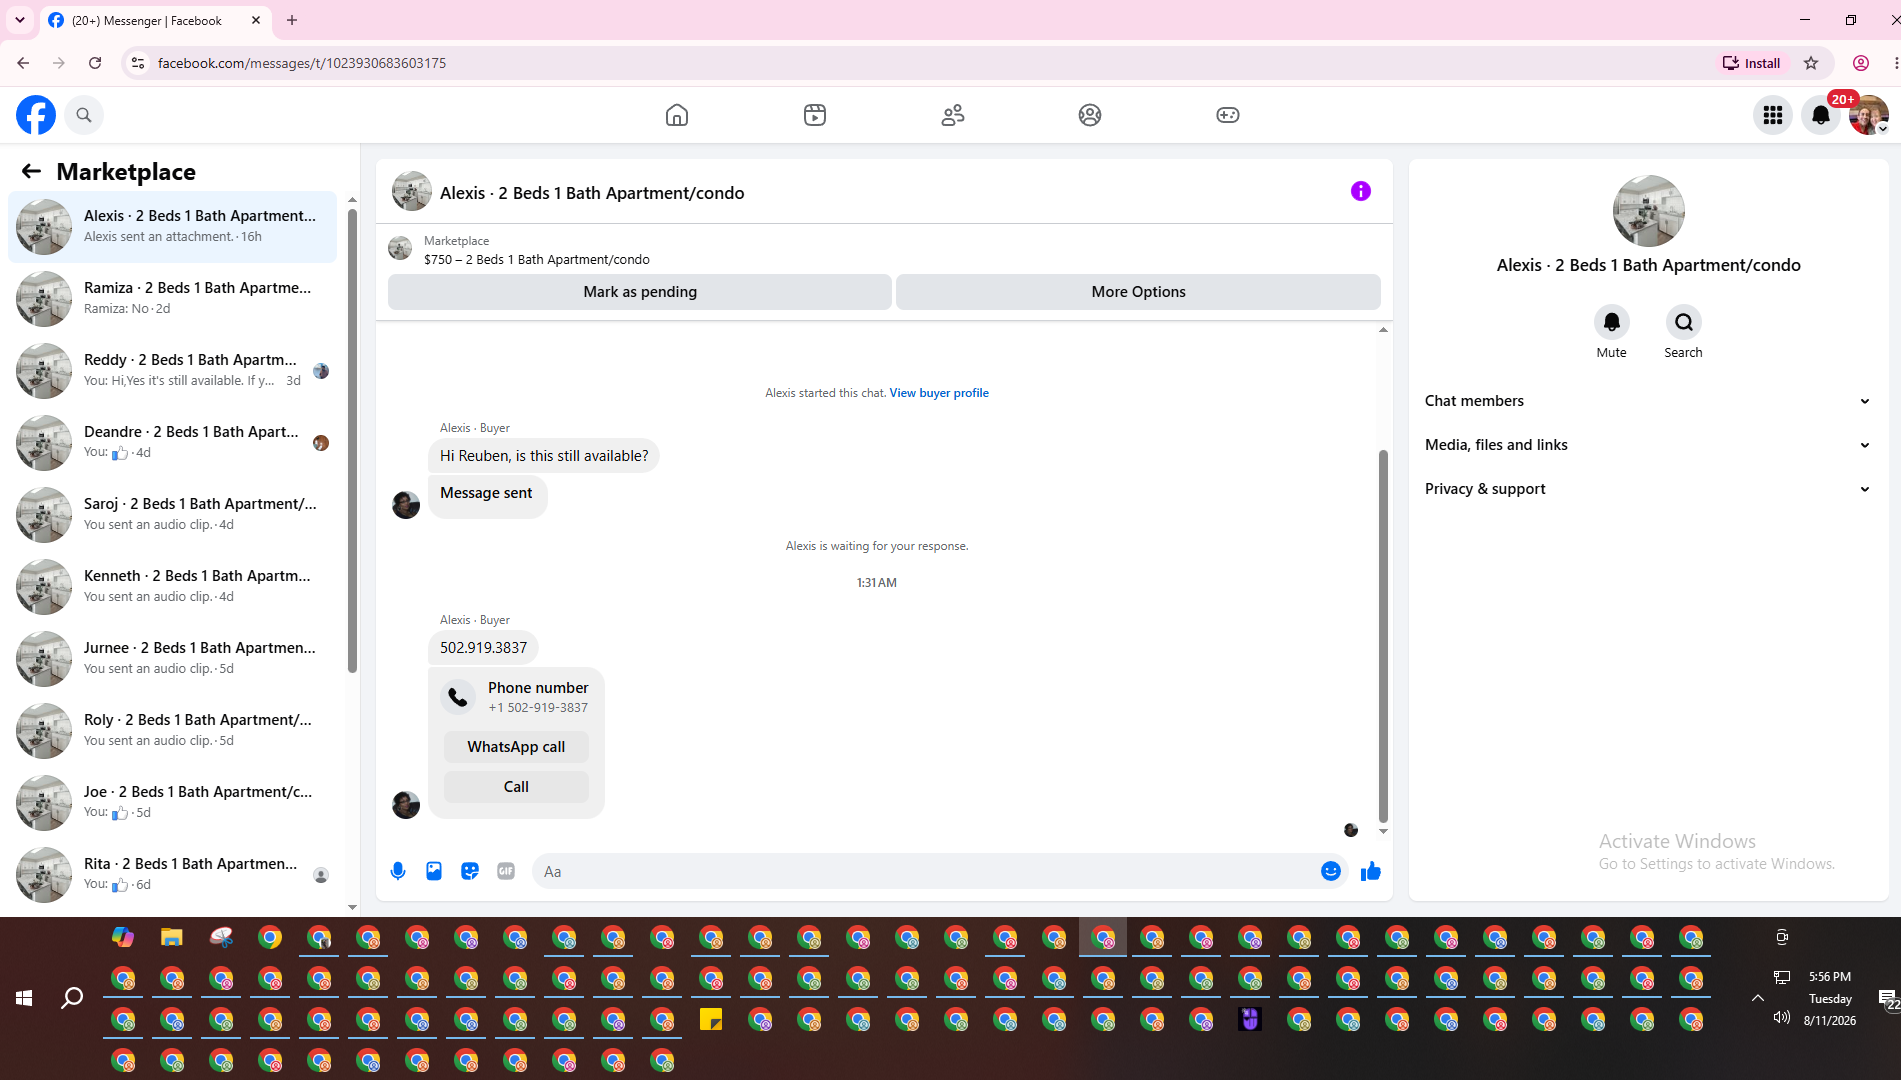Go back one page in browser
This screenshot has width=1901, height=1080.
[23, 63]
